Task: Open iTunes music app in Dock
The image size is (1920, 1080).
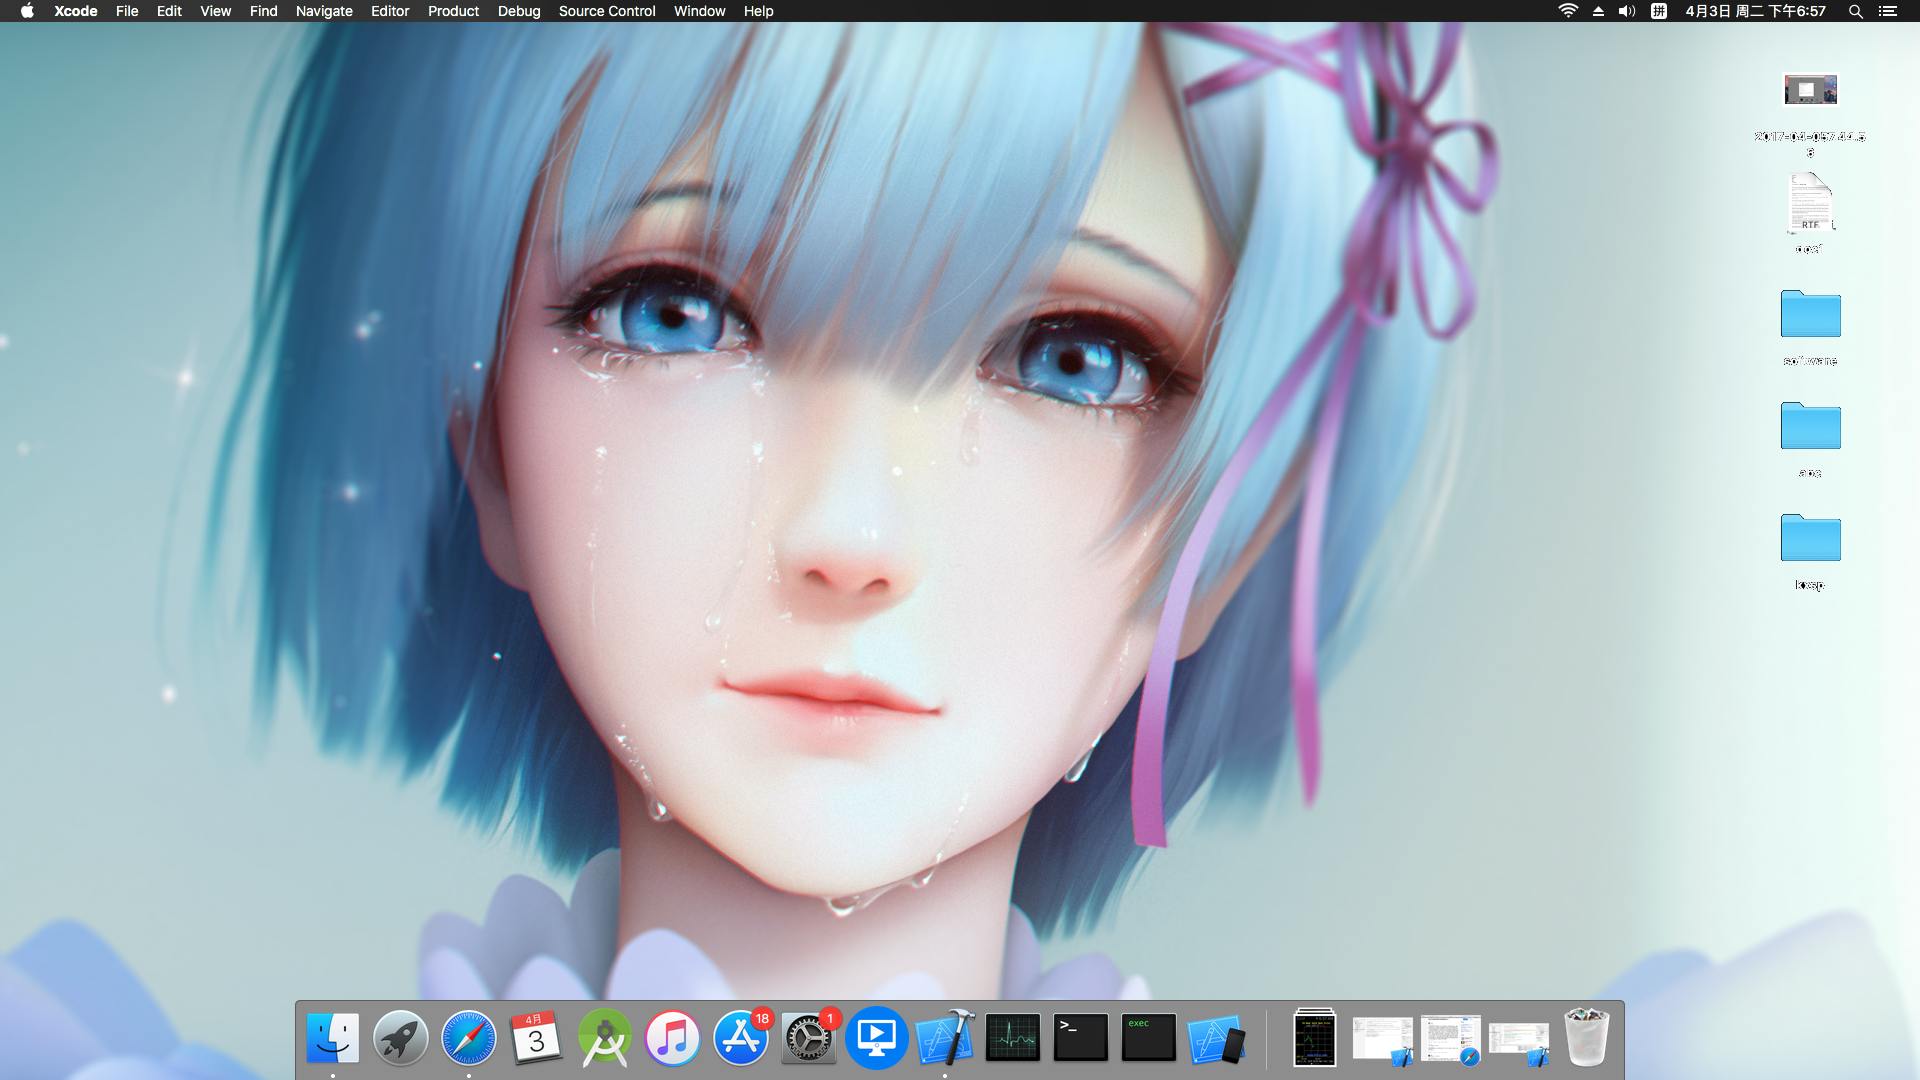Action: tap(673, 1038)
